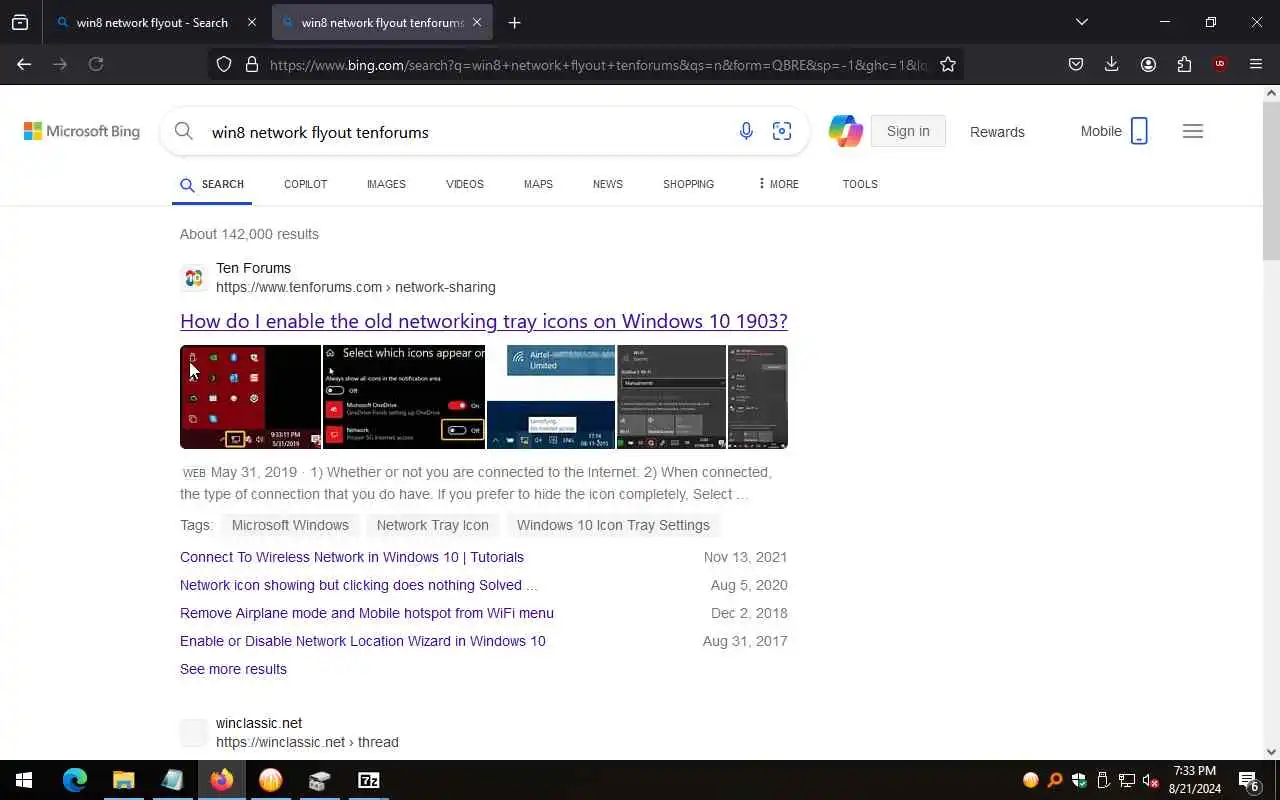The width and height of the screenshot is (1280, 800).
Task: Select the 'Network Tray Icon' tag
Action: click(x=433, y=525)
